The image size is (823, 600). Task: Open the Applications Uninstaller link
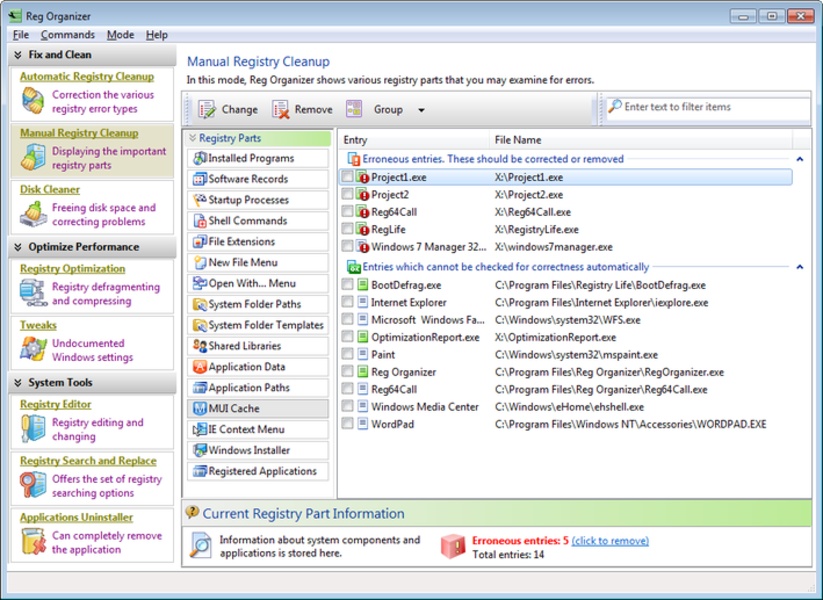pyautogui.click(x=77, y=517)
